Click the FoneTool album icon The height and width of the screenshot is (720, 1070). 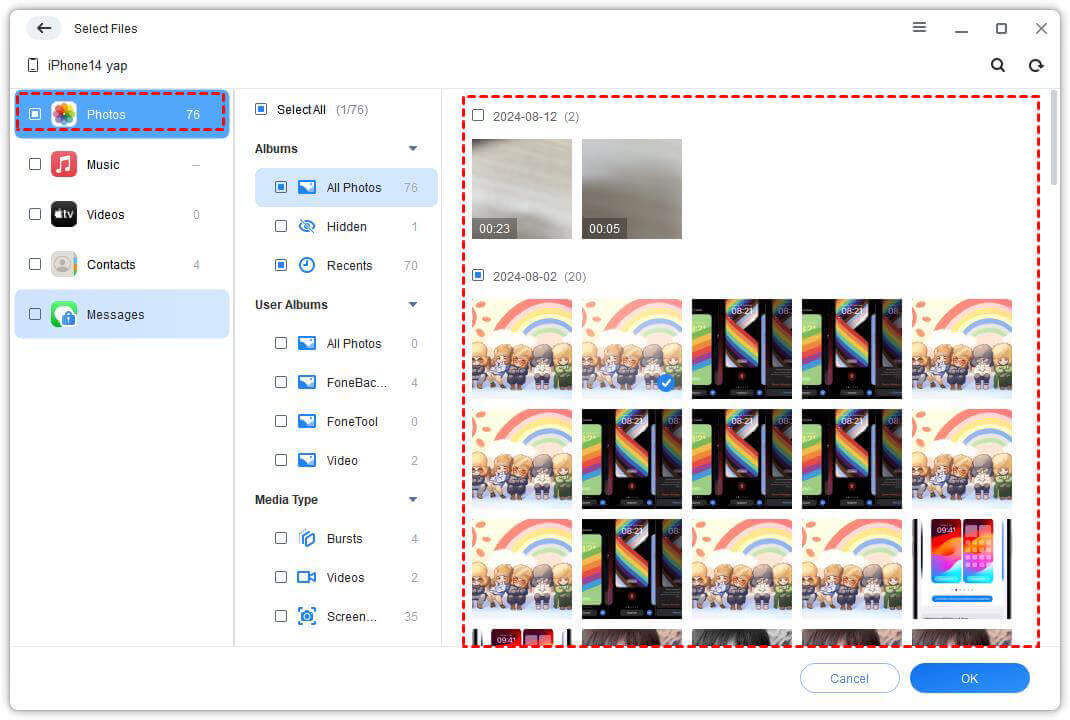(307, 421)
